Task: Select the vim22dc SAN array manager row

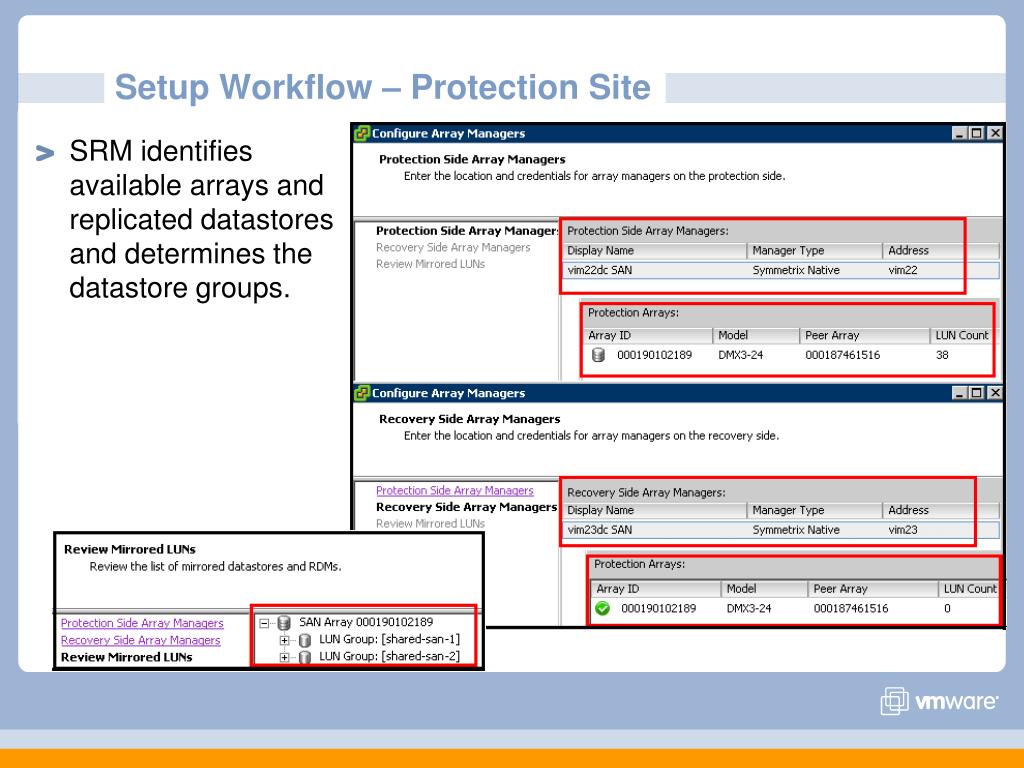Action: point(780,270)
